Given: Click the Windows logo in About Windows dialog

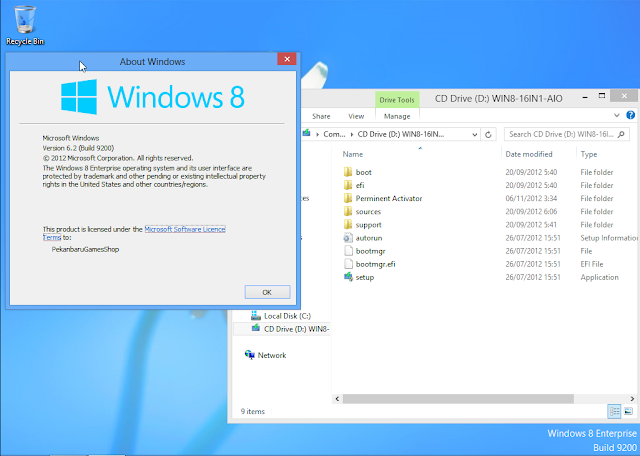Looking at the screenshot, I should point(79,97).
